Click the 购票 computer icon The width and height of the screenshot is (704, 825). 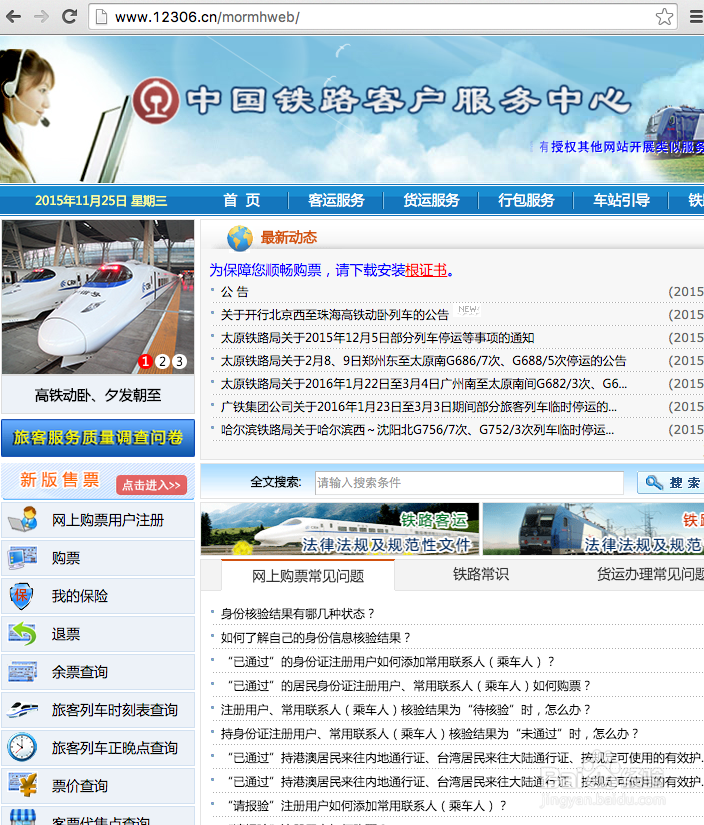tap(23, 558)
